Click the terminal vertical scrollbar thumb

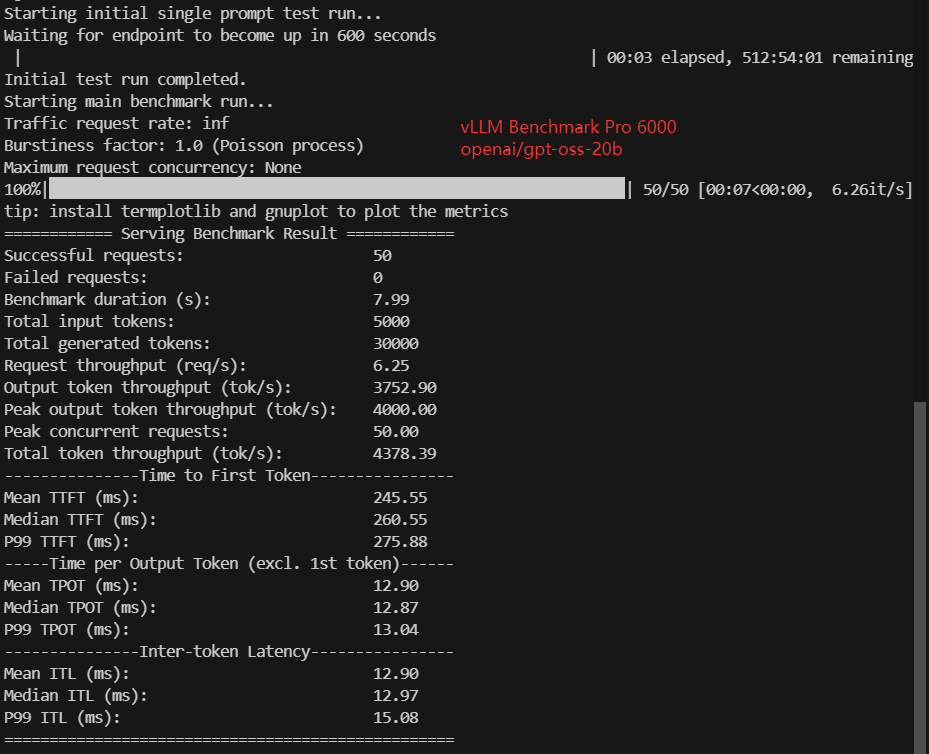[920, 577]
